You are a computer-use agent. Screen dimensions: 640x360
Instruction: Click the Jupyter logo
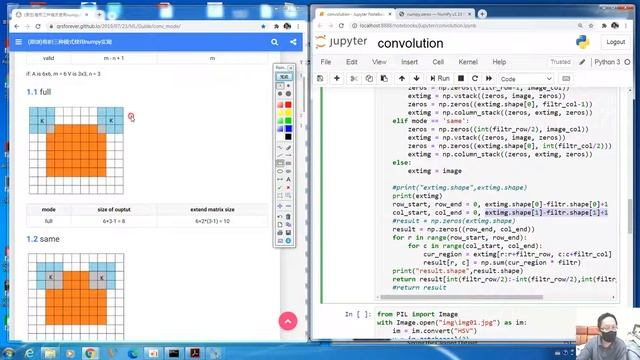[342, 42]
